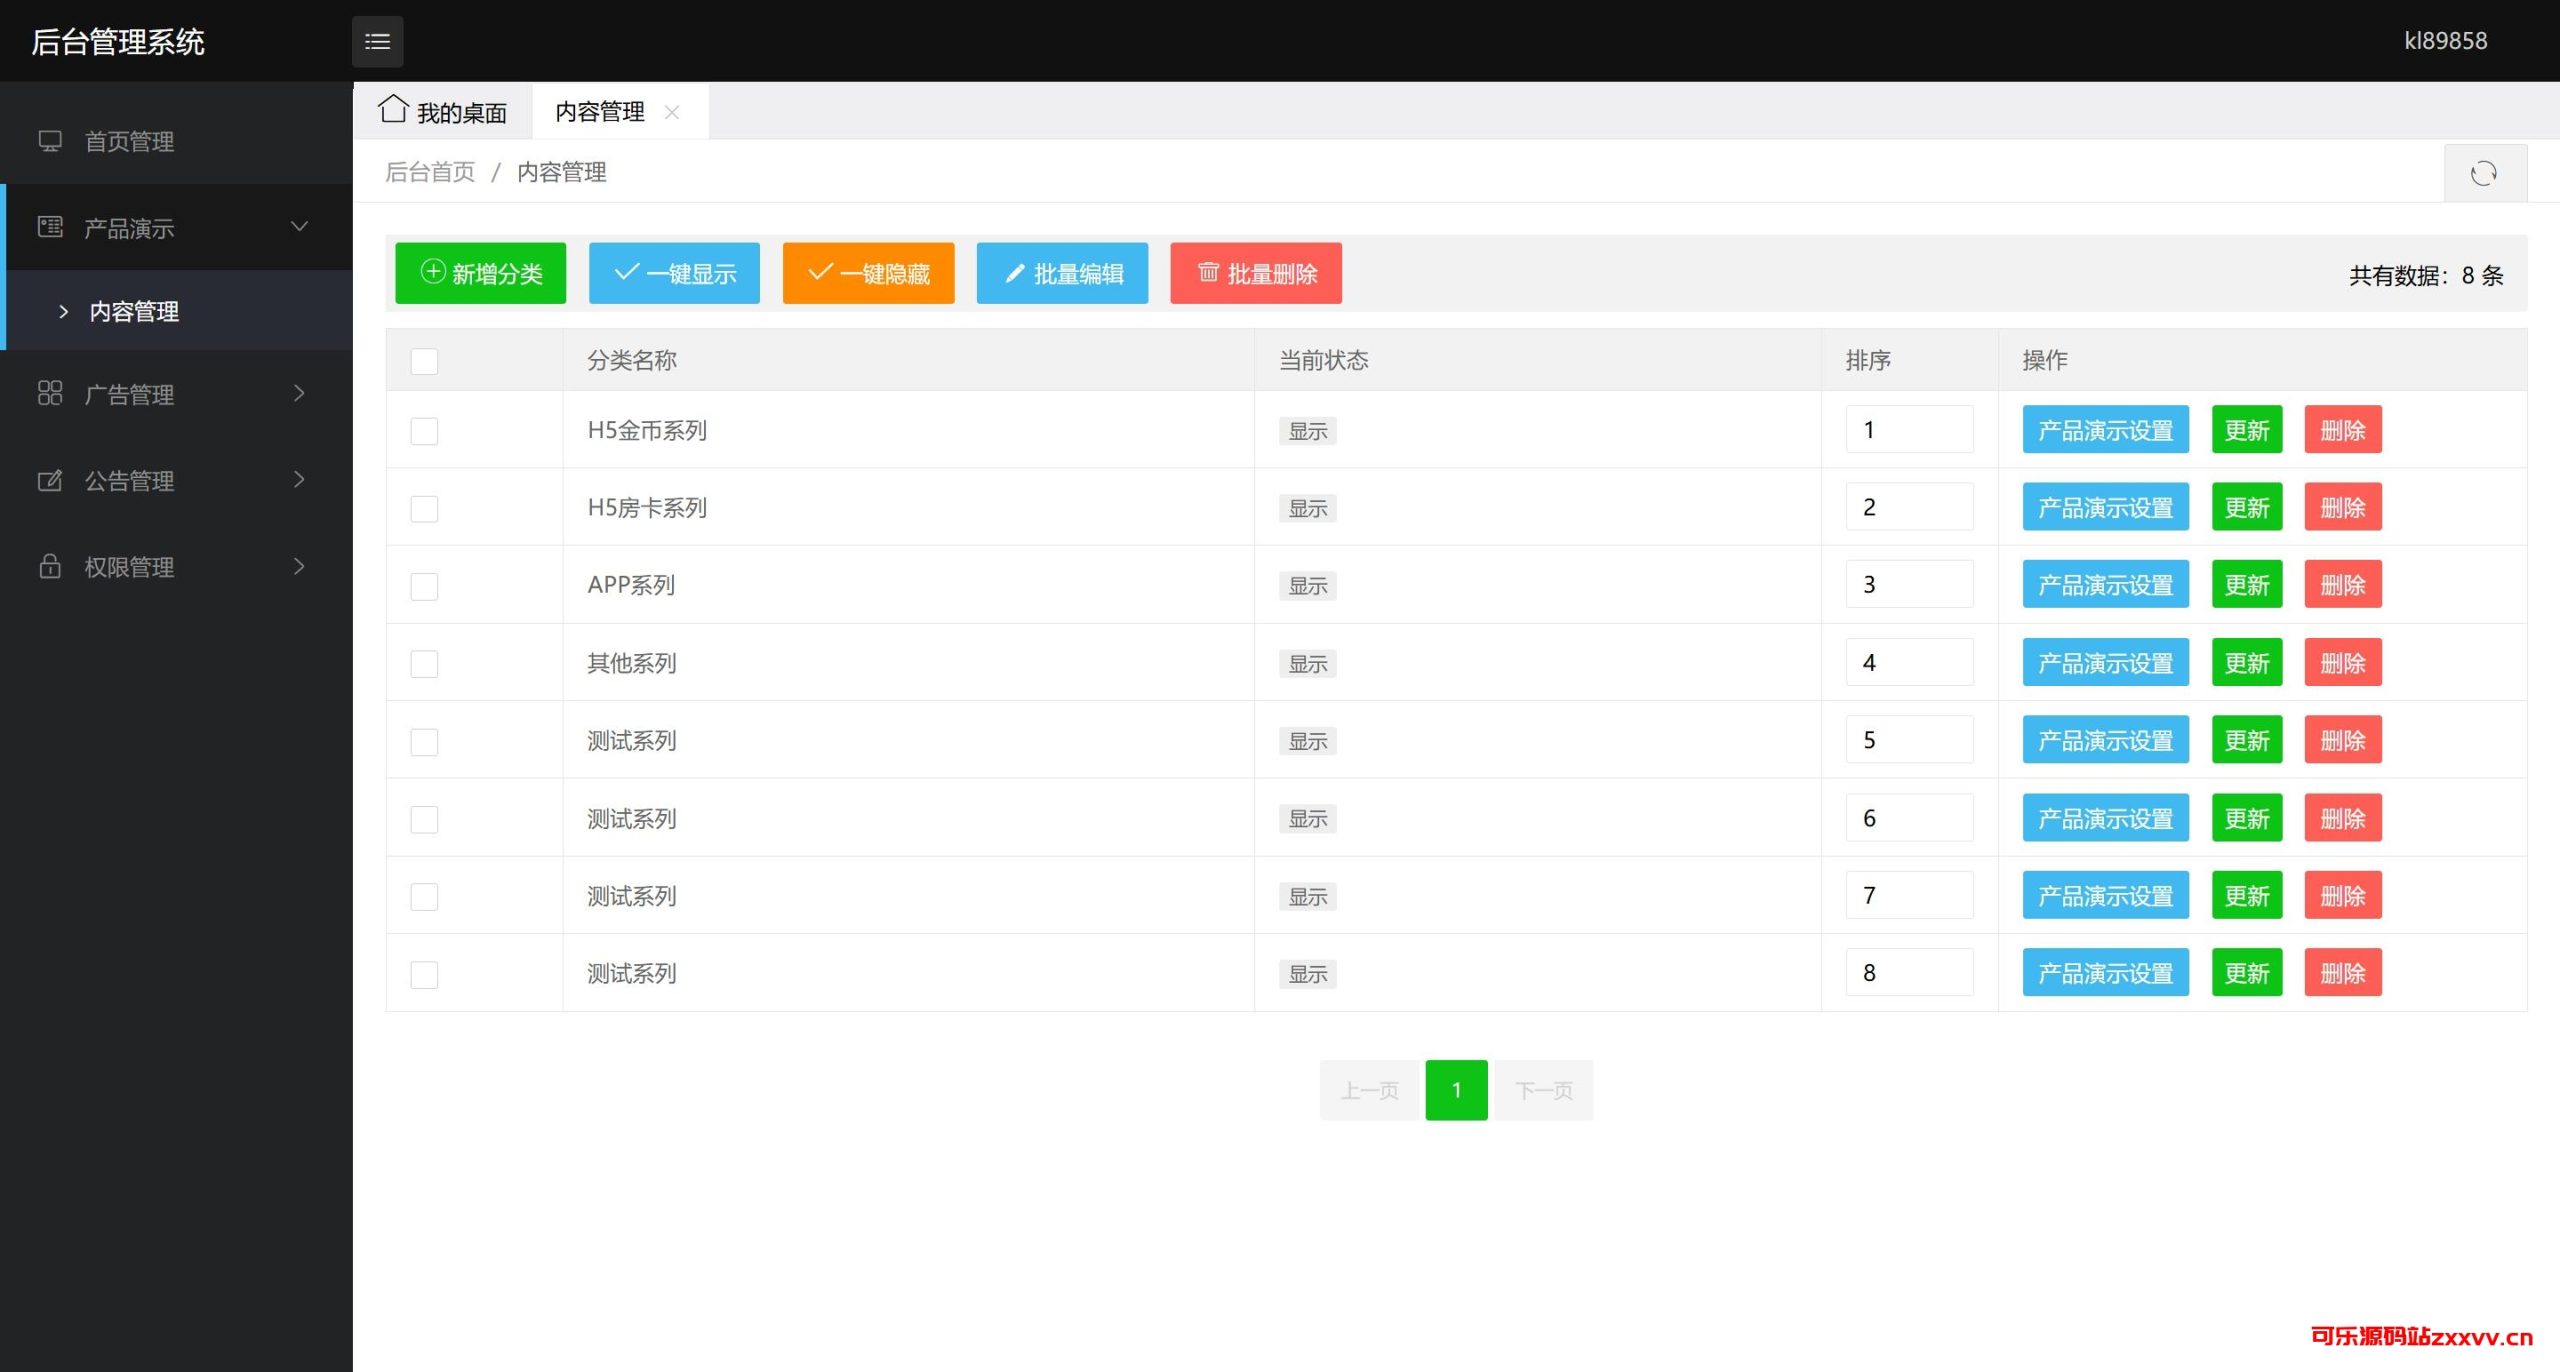Click the lock icon beside 权限管理
Viewport: 2560px width, 1372px height.
(50, 566)
